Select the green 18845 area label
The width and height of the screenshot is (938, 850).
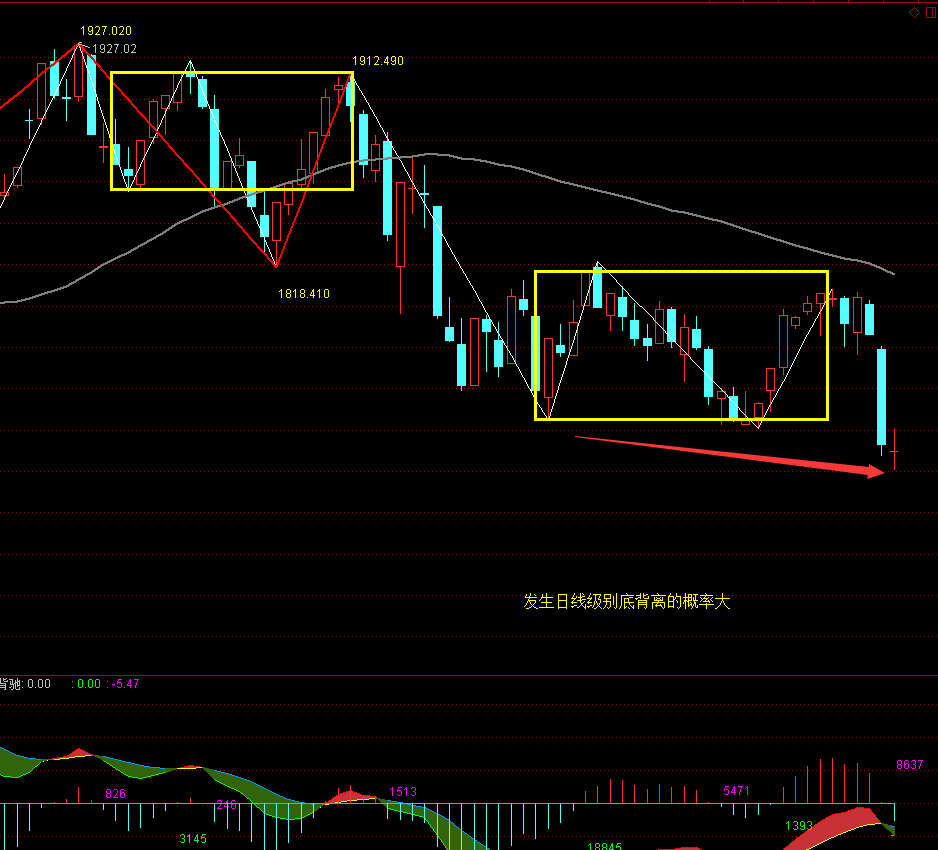pyautogui.click(x=604, y=846)
